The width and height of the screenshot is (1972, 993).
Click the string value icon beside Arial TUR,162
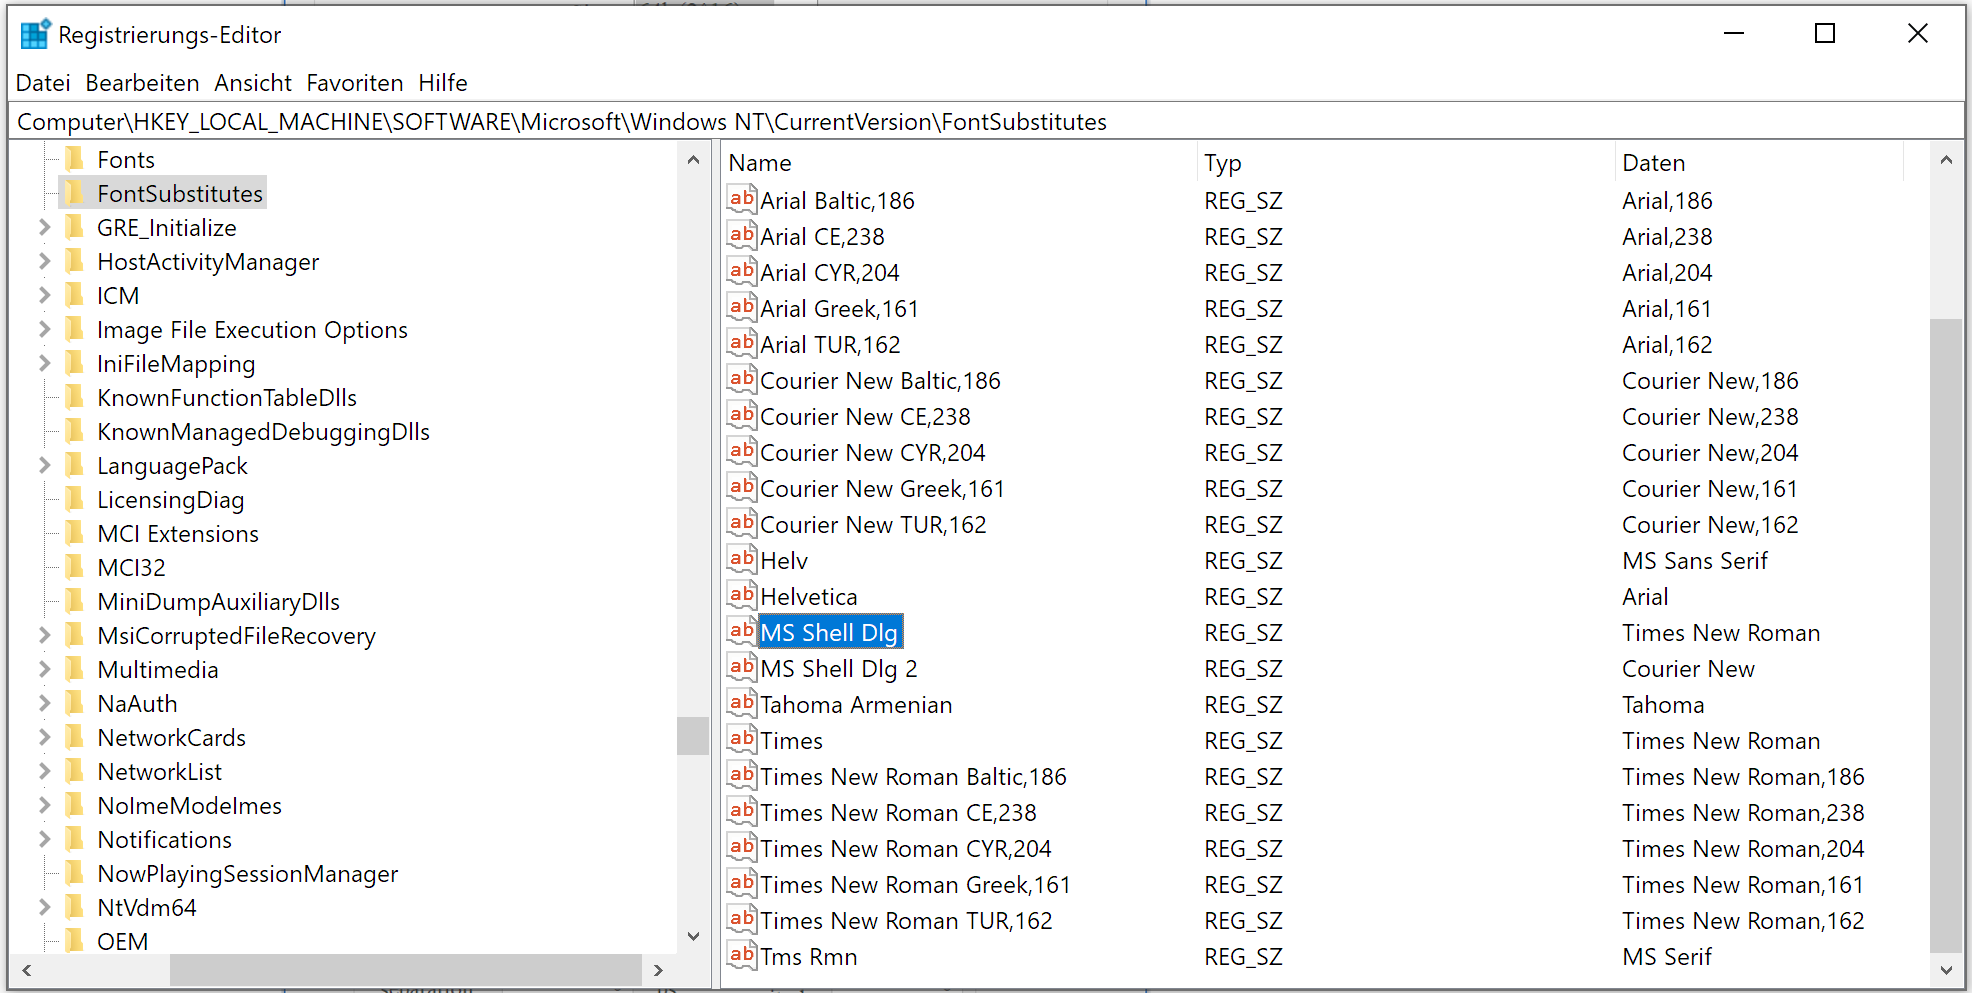click(x=742, y=344)
